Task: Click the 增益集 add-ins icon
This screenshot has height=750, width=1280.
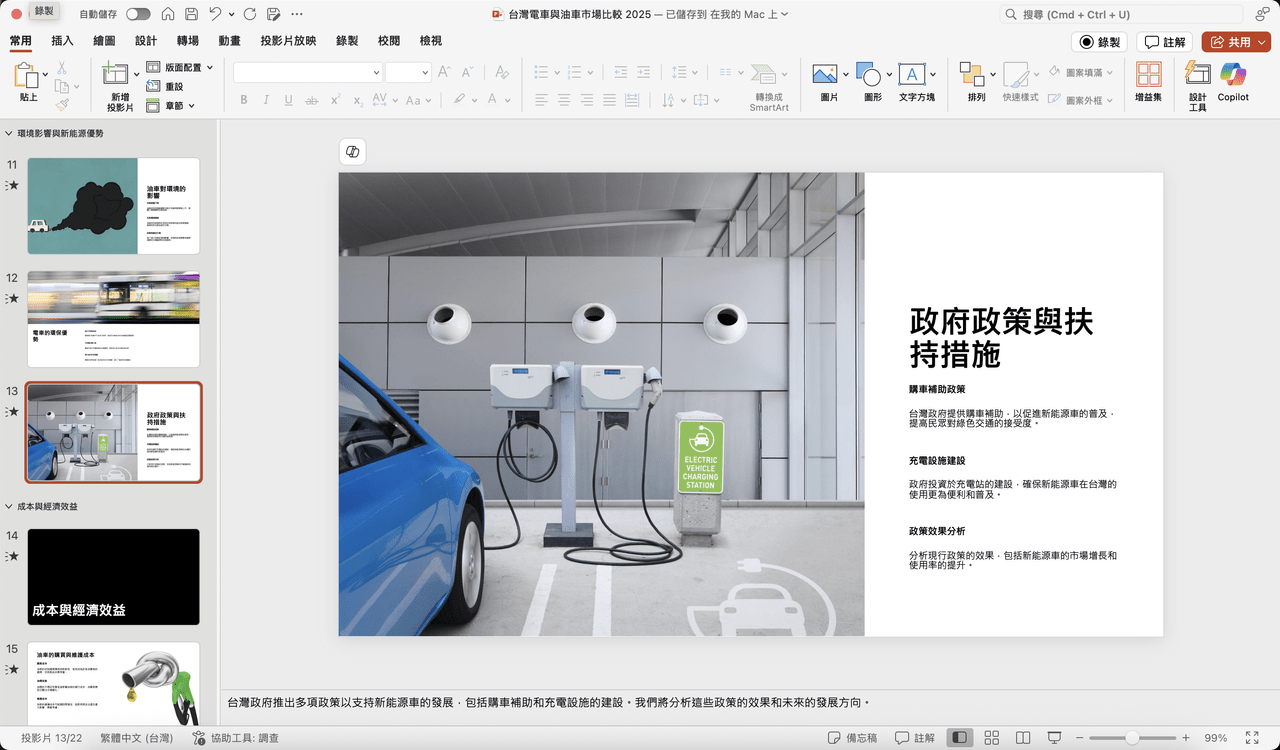Action: 1149,75
